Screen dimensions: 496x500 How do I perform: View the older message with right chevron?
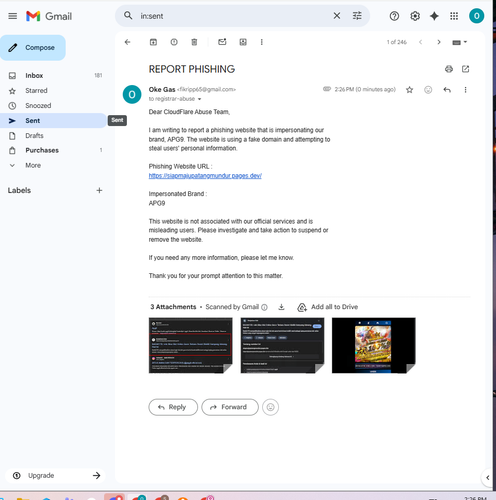tap(439, 42)
